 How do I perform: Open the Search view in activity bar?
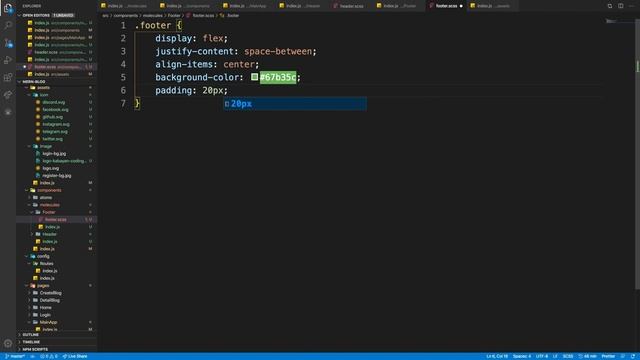pos(8,25)
